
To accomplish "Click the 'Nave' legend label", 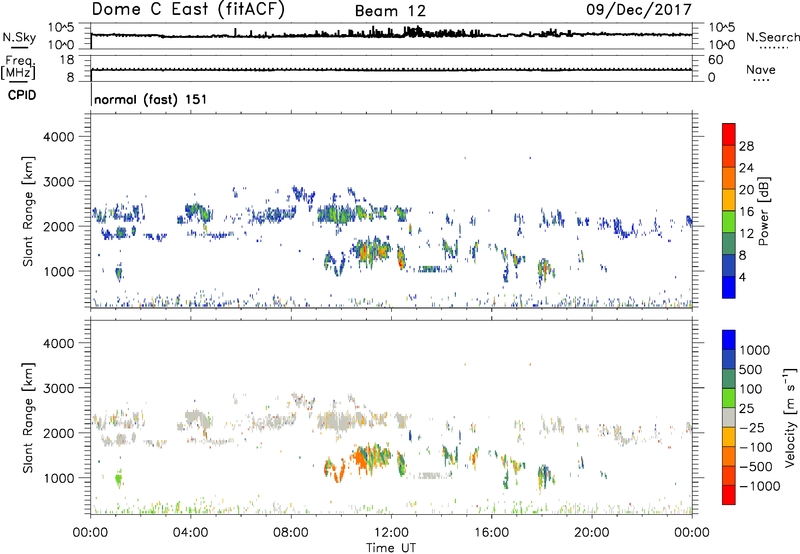I will tap(761, 69).
